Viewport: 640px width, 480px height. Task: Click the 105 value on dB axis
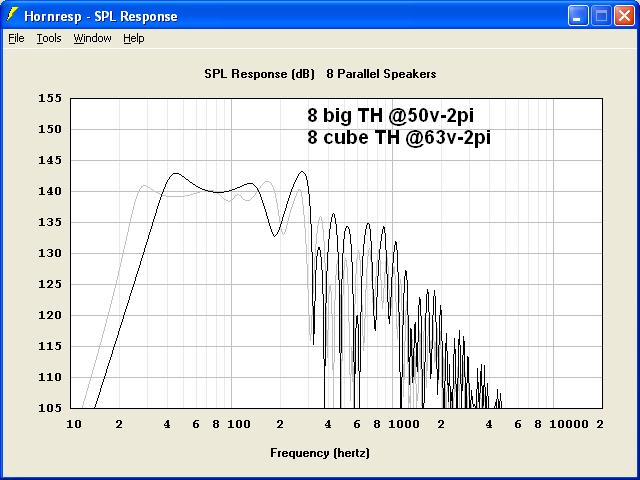(50, 408)
